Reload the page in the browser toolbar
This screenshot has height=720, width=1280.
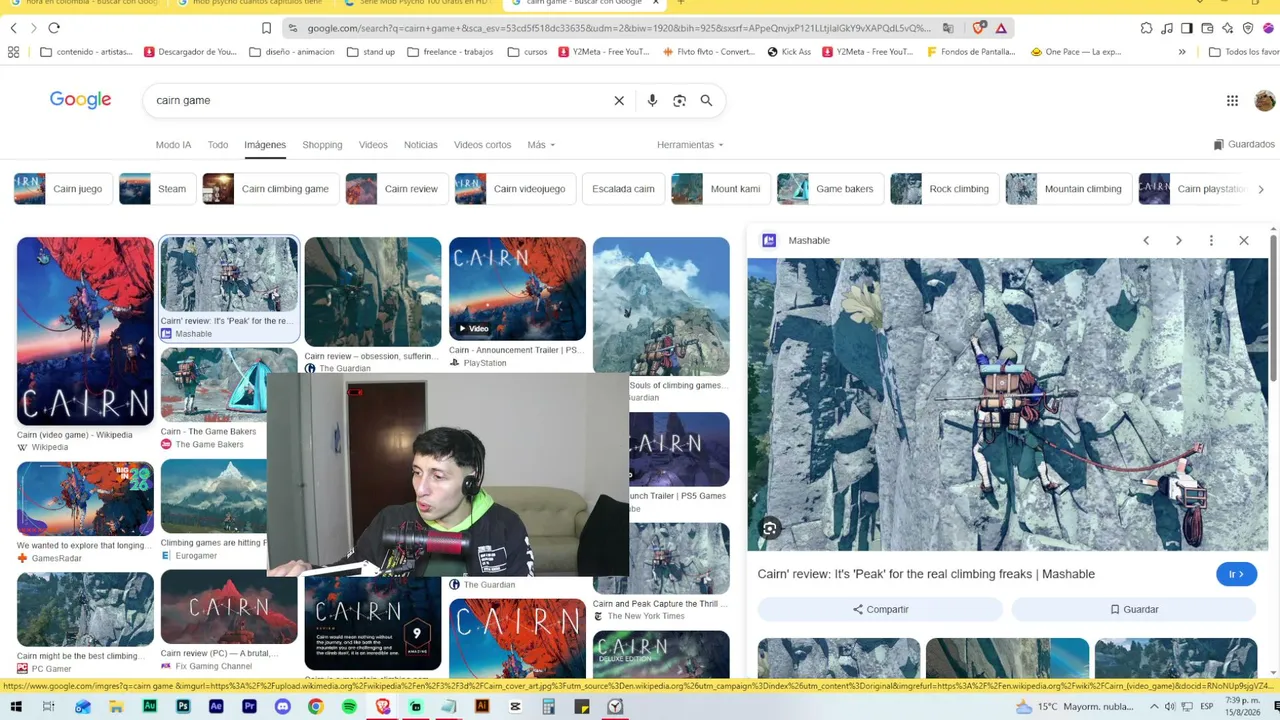pyautogui.click(x=54, y=28)
